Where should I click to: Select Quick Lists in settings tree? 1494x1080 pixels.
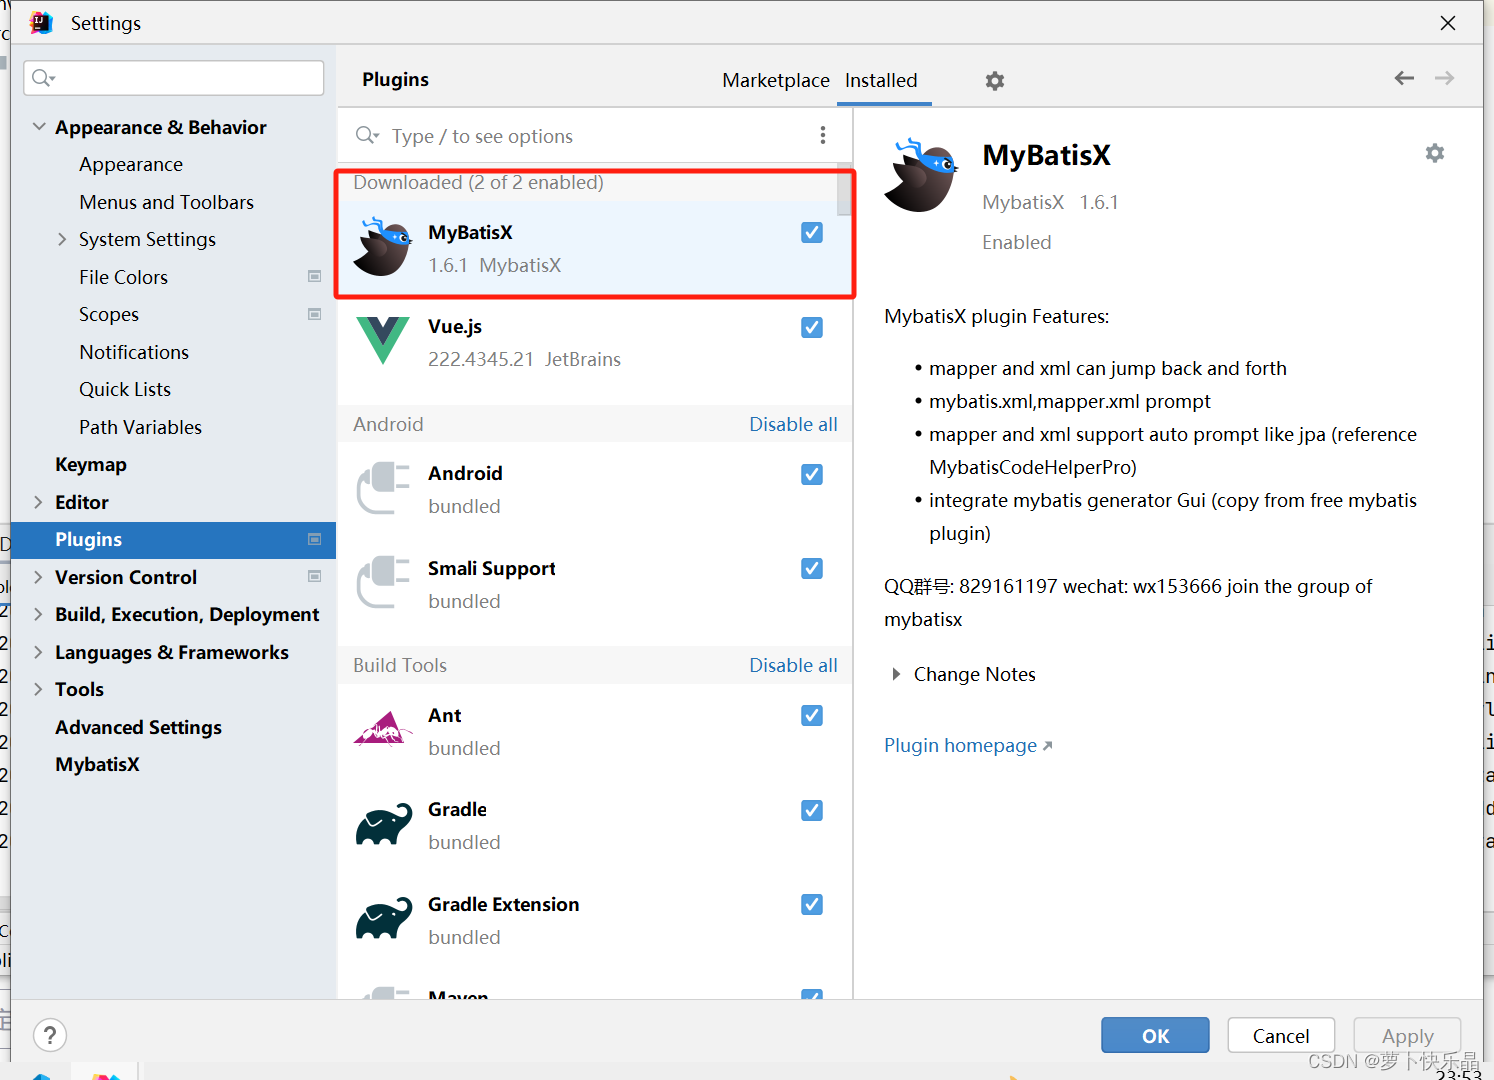125,389
